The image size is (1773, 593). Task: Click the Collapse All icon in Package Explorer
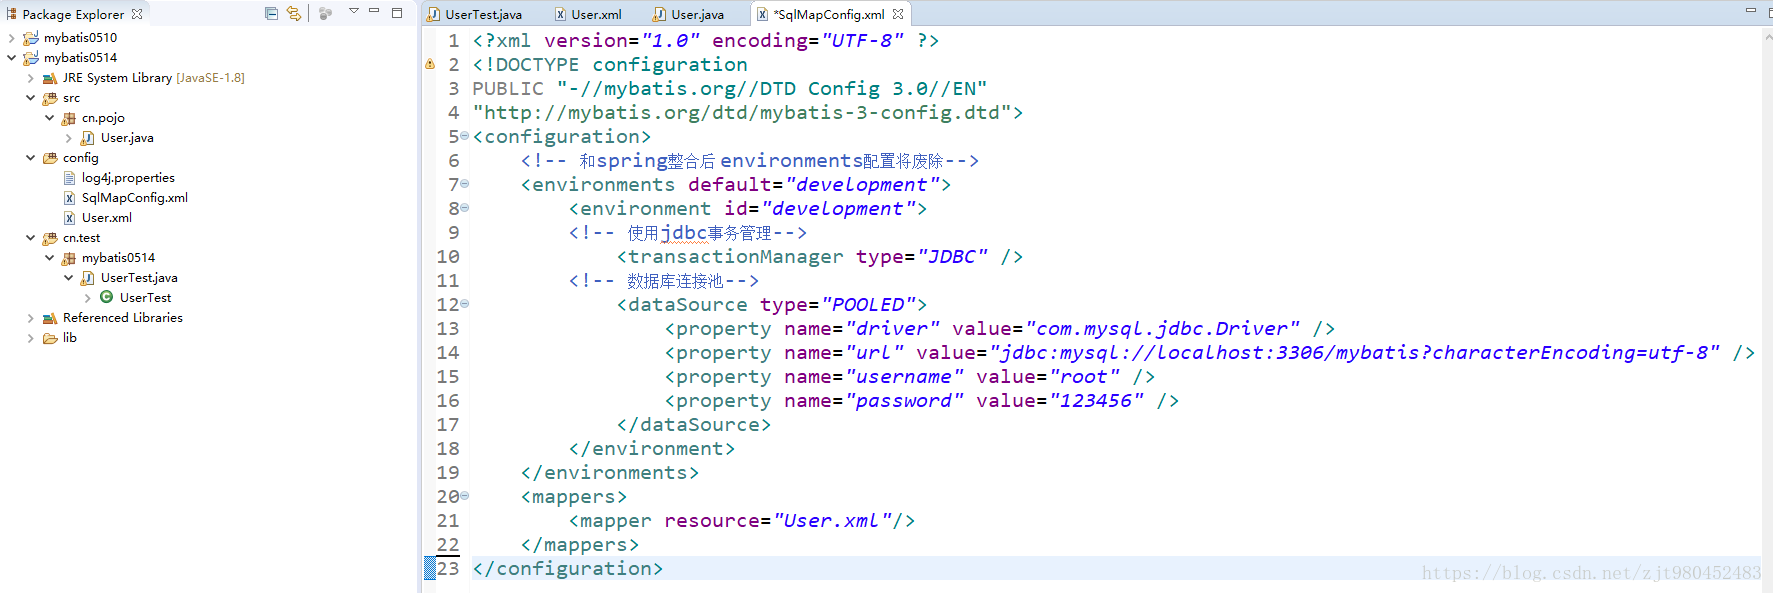(271, 13)
